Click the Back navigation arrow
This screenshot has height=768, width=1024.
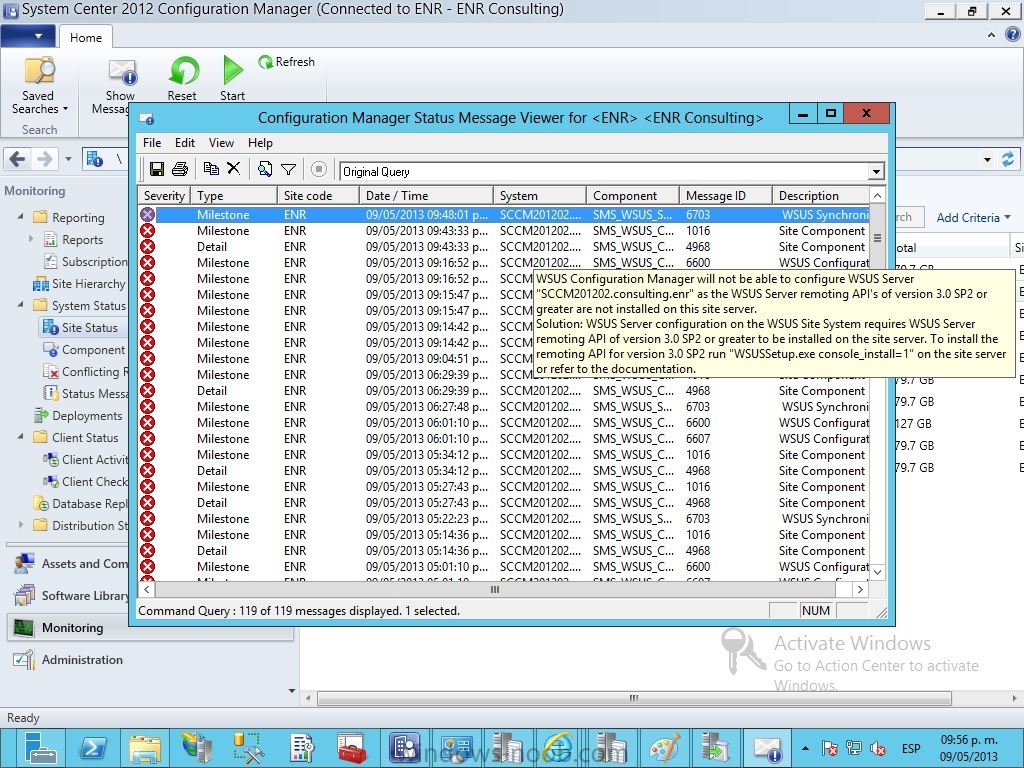click(18, 159)
